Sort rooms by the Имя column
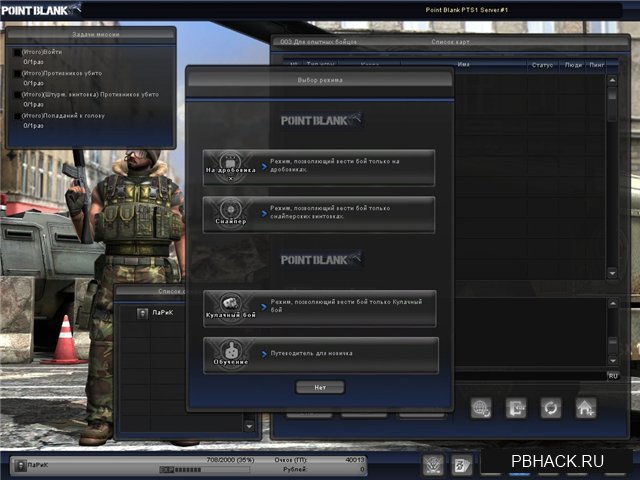The height and width of the screenshot is (480, 640). pos(463,64)
